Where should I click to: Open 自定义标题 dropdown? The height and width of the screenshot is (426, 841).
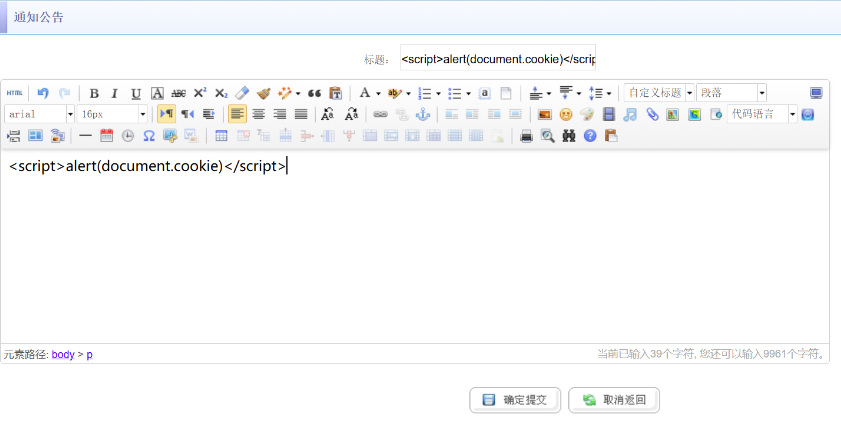point(659,93)
